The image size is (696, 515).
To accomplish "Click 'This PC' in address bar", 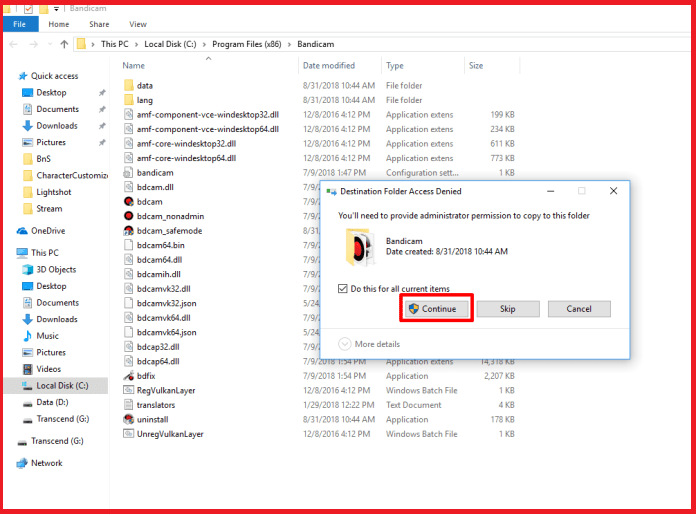I will [115, 44].
